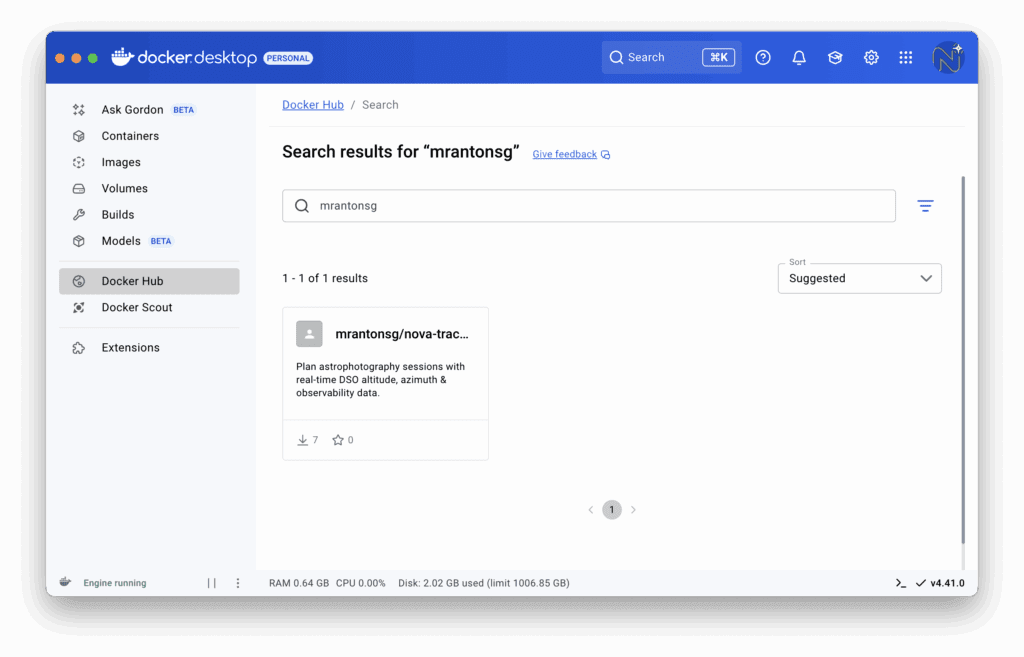Click the header Search bar
Screen dimensions: 1024x657
coord(671,57)
